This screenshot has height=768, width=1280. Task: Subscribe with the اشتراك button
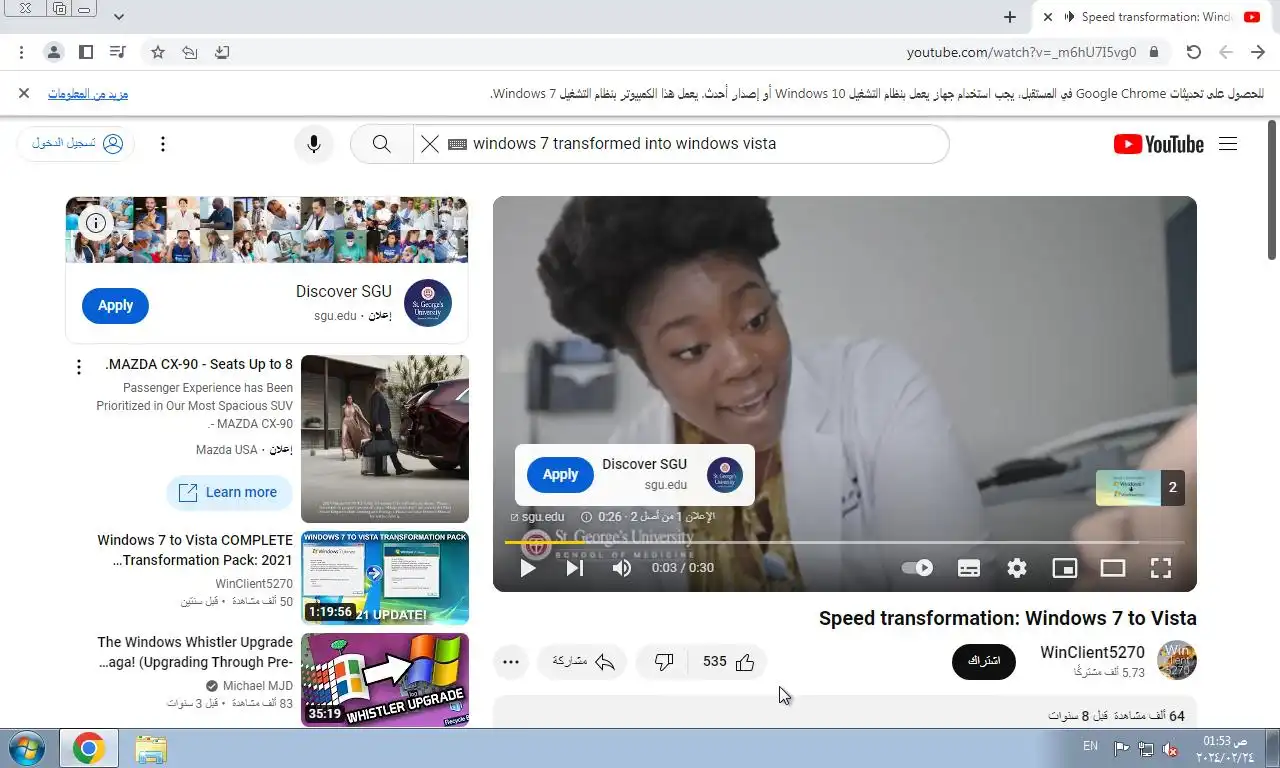click(x=984, y=662)
